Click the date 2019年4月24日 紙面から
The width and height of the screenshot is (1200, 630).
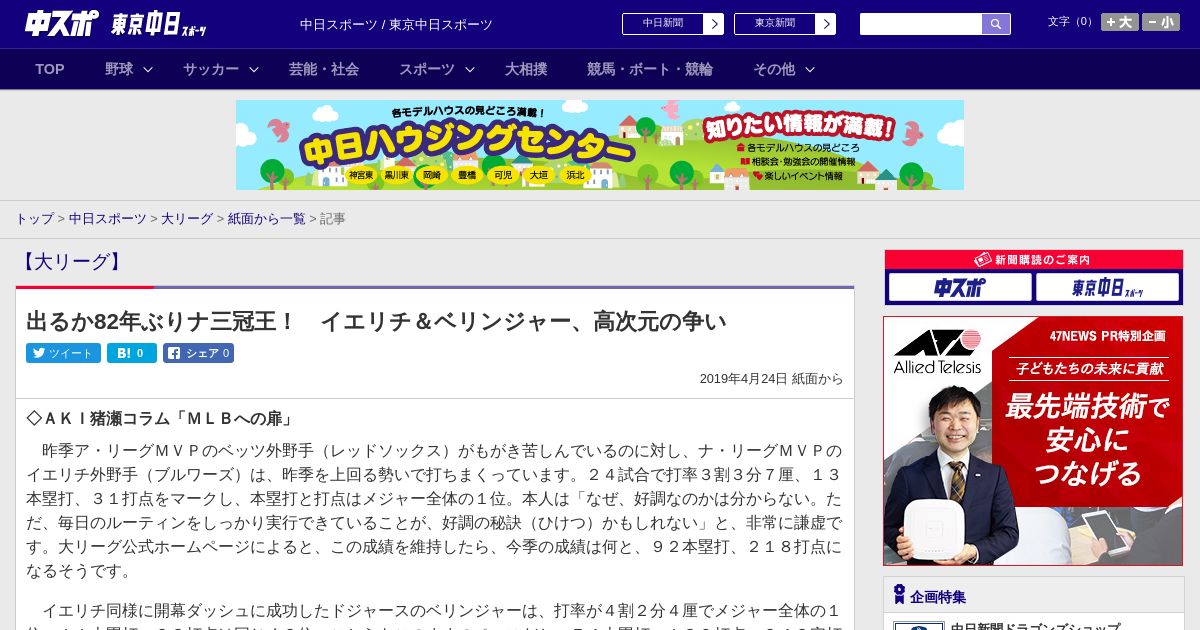(x=771, y=379)
